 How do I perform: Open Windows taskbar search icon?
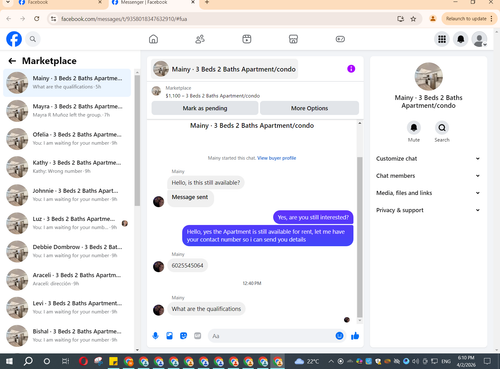pyautogui.click(x=28, y=361)
